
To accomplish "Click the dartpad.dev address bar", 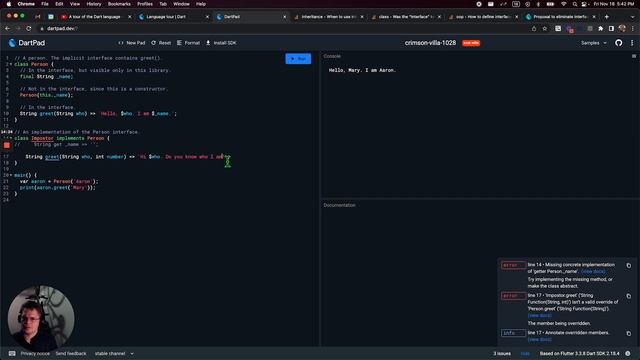I will coord(282,29).
